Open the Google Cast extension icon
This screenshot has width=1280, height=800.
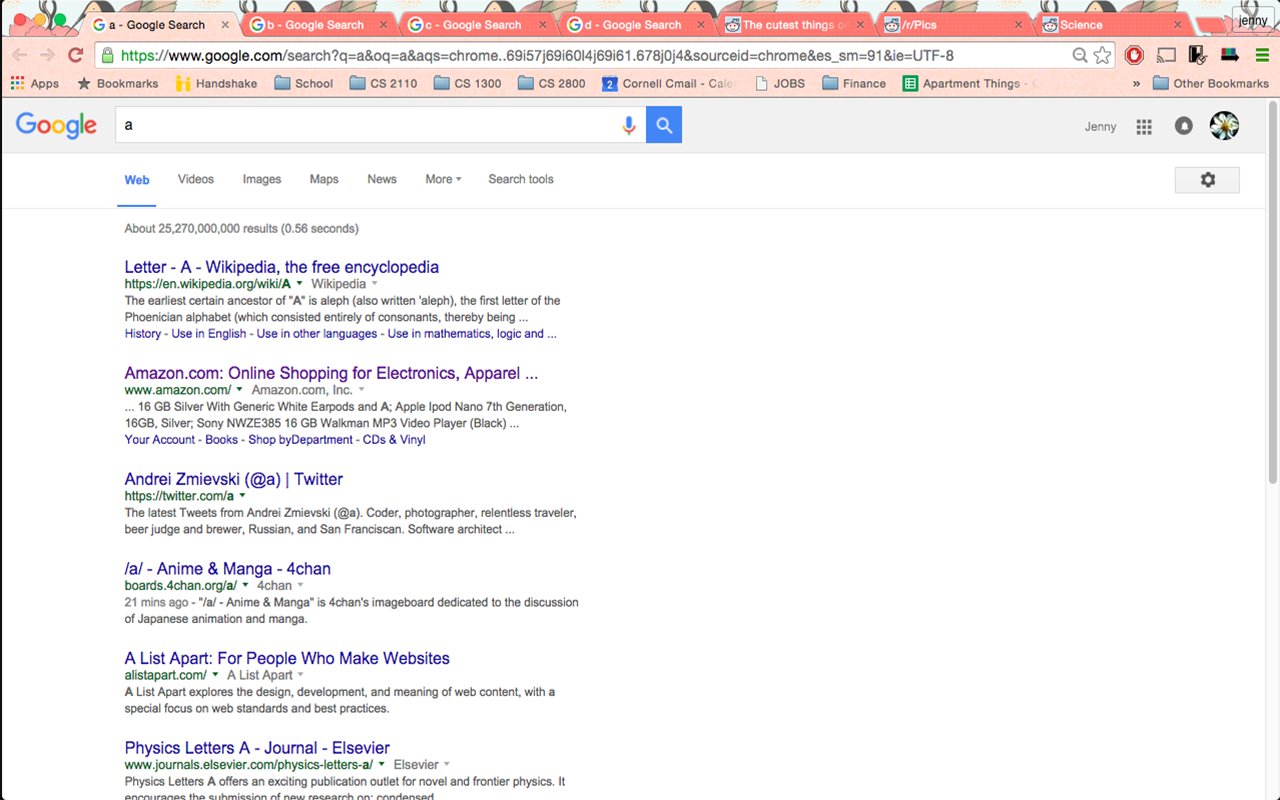click(1166, 56)
